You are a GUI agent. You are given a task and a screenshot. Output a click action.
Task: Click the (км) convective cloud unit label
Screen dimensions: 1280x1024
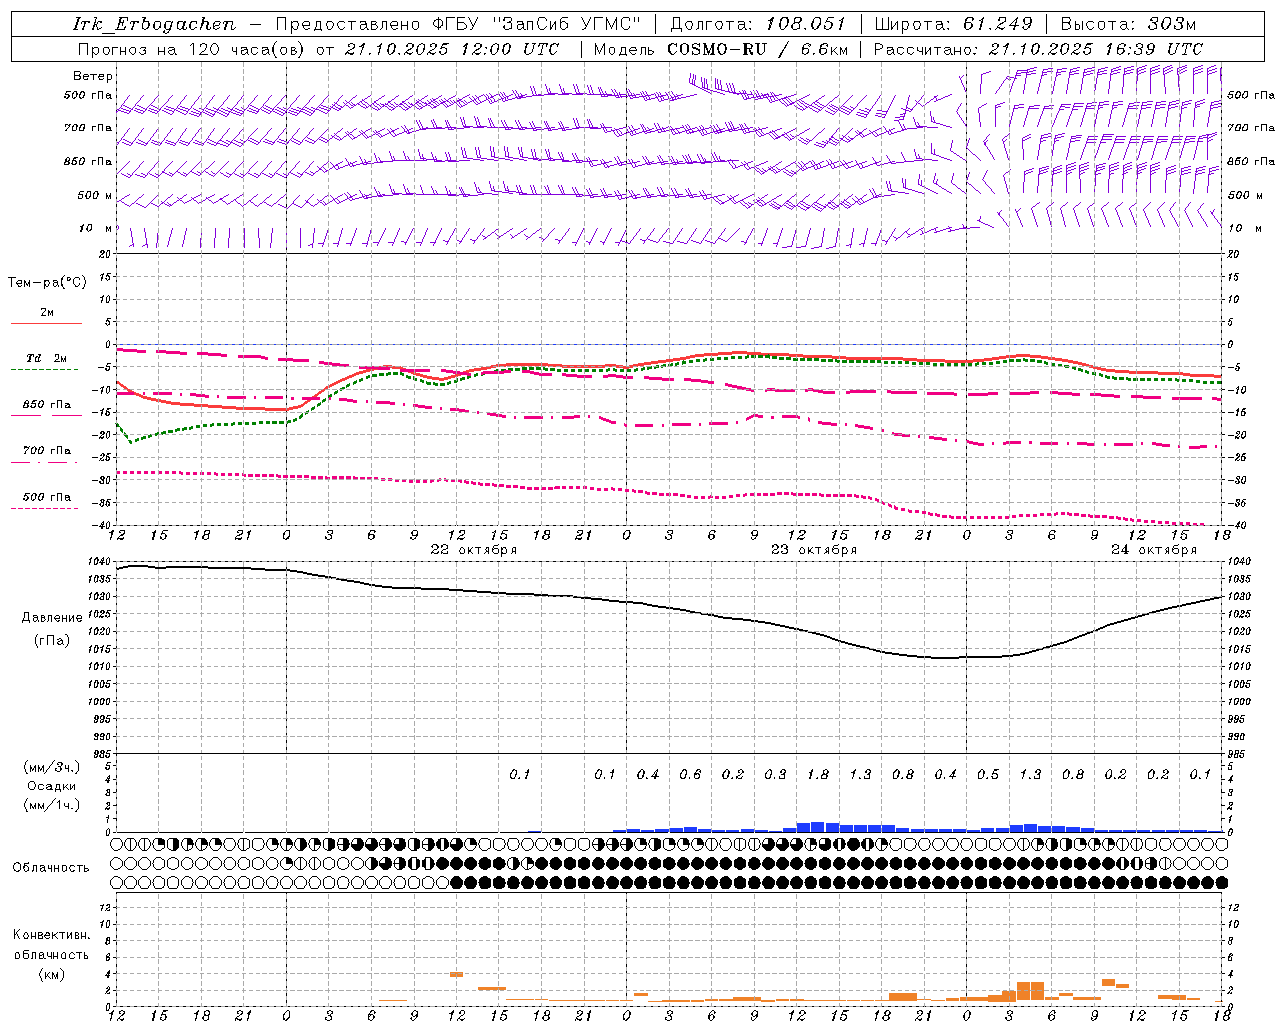click(51, 974)
